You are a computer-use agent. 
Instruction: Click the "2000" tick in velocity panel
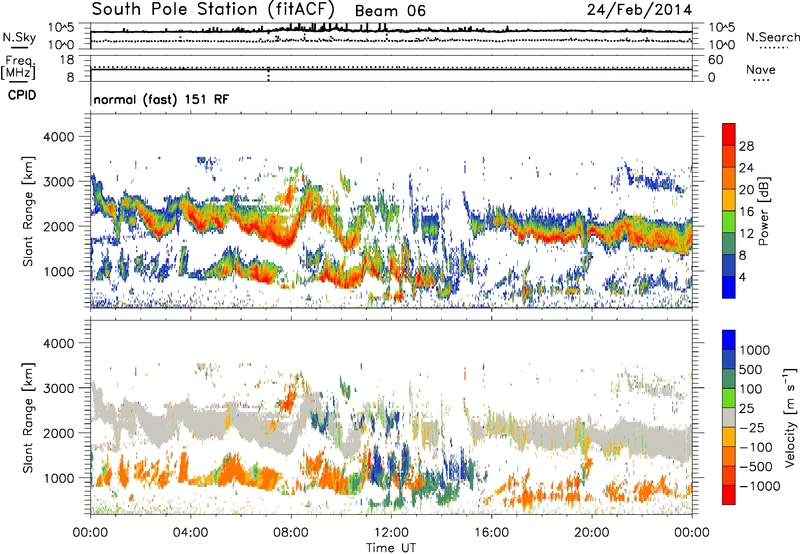tap(58, 433)
